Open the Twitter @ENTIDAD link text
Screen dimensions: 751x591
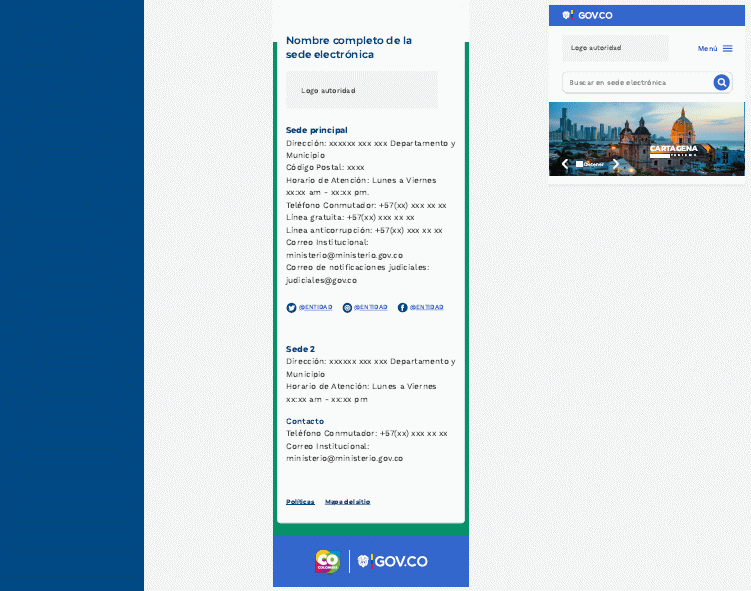[x=315, y=308]
